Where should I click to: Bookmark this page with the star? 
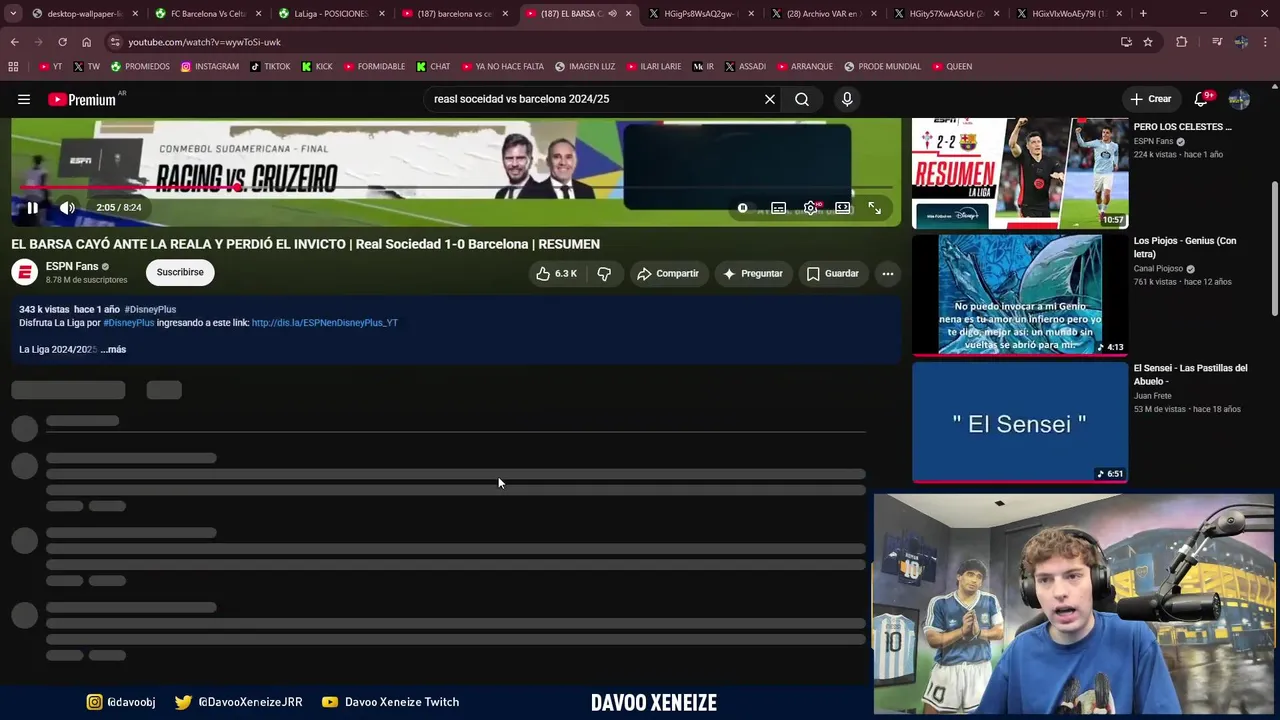click(x=1148, y=42)
